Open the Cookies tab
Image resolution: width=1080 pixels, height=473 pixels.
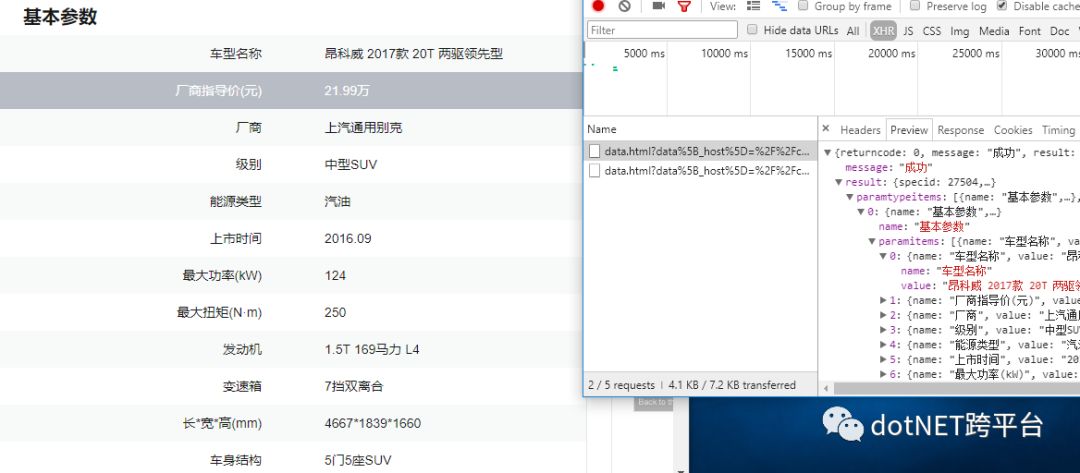1012,129
